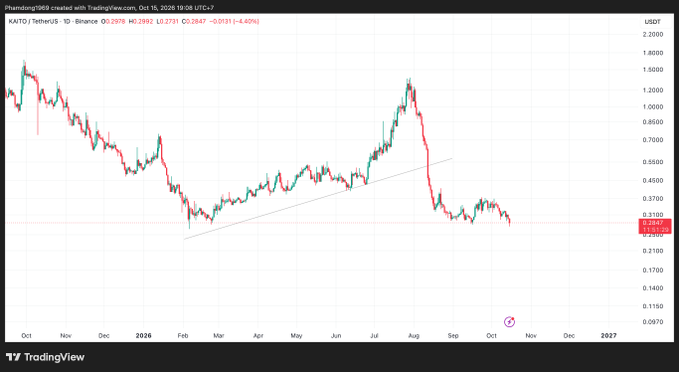
Task: Click the countdown timer 11:51:29 under current price
Action: [x=655, y=230]
